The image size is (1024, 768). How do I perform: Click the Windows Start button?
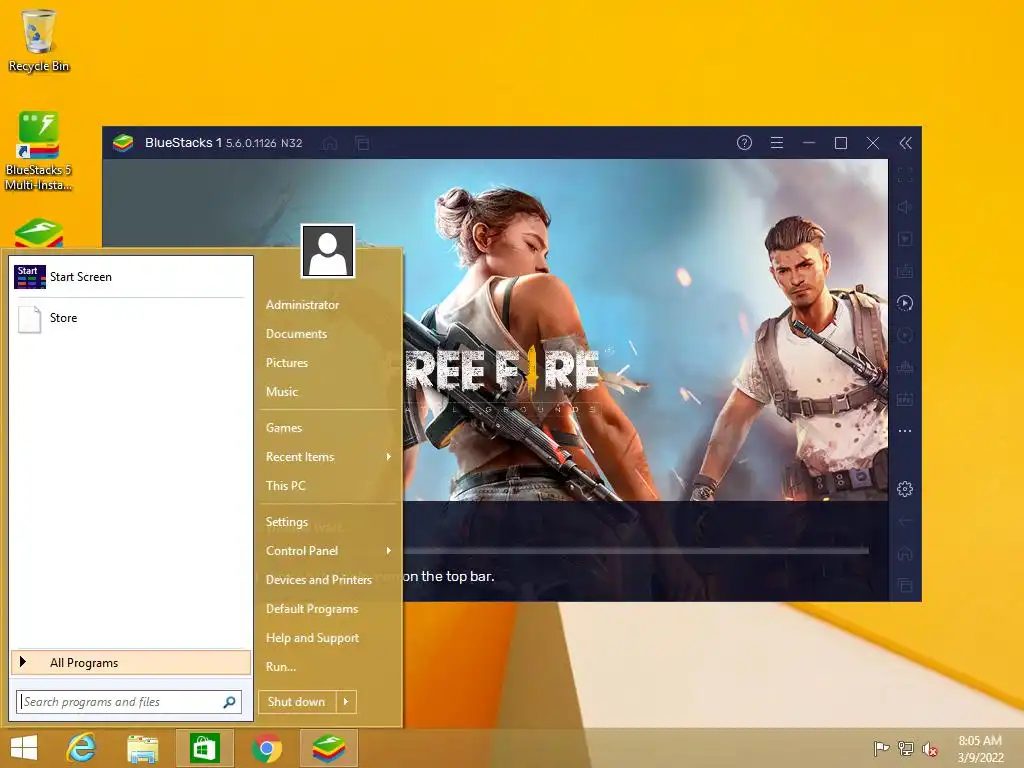(x=24, y=748)
